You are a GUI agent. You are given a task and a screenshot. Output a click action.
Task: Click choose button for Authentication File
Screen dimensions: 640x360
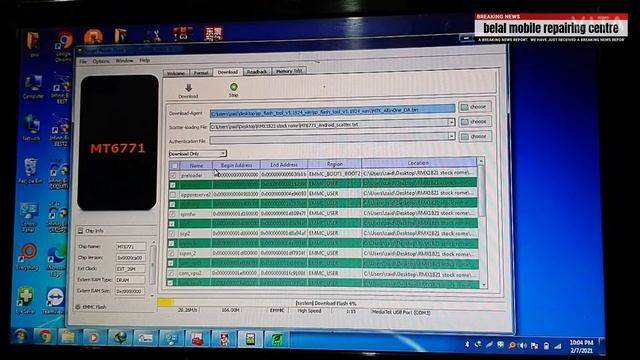coord(474,136)
